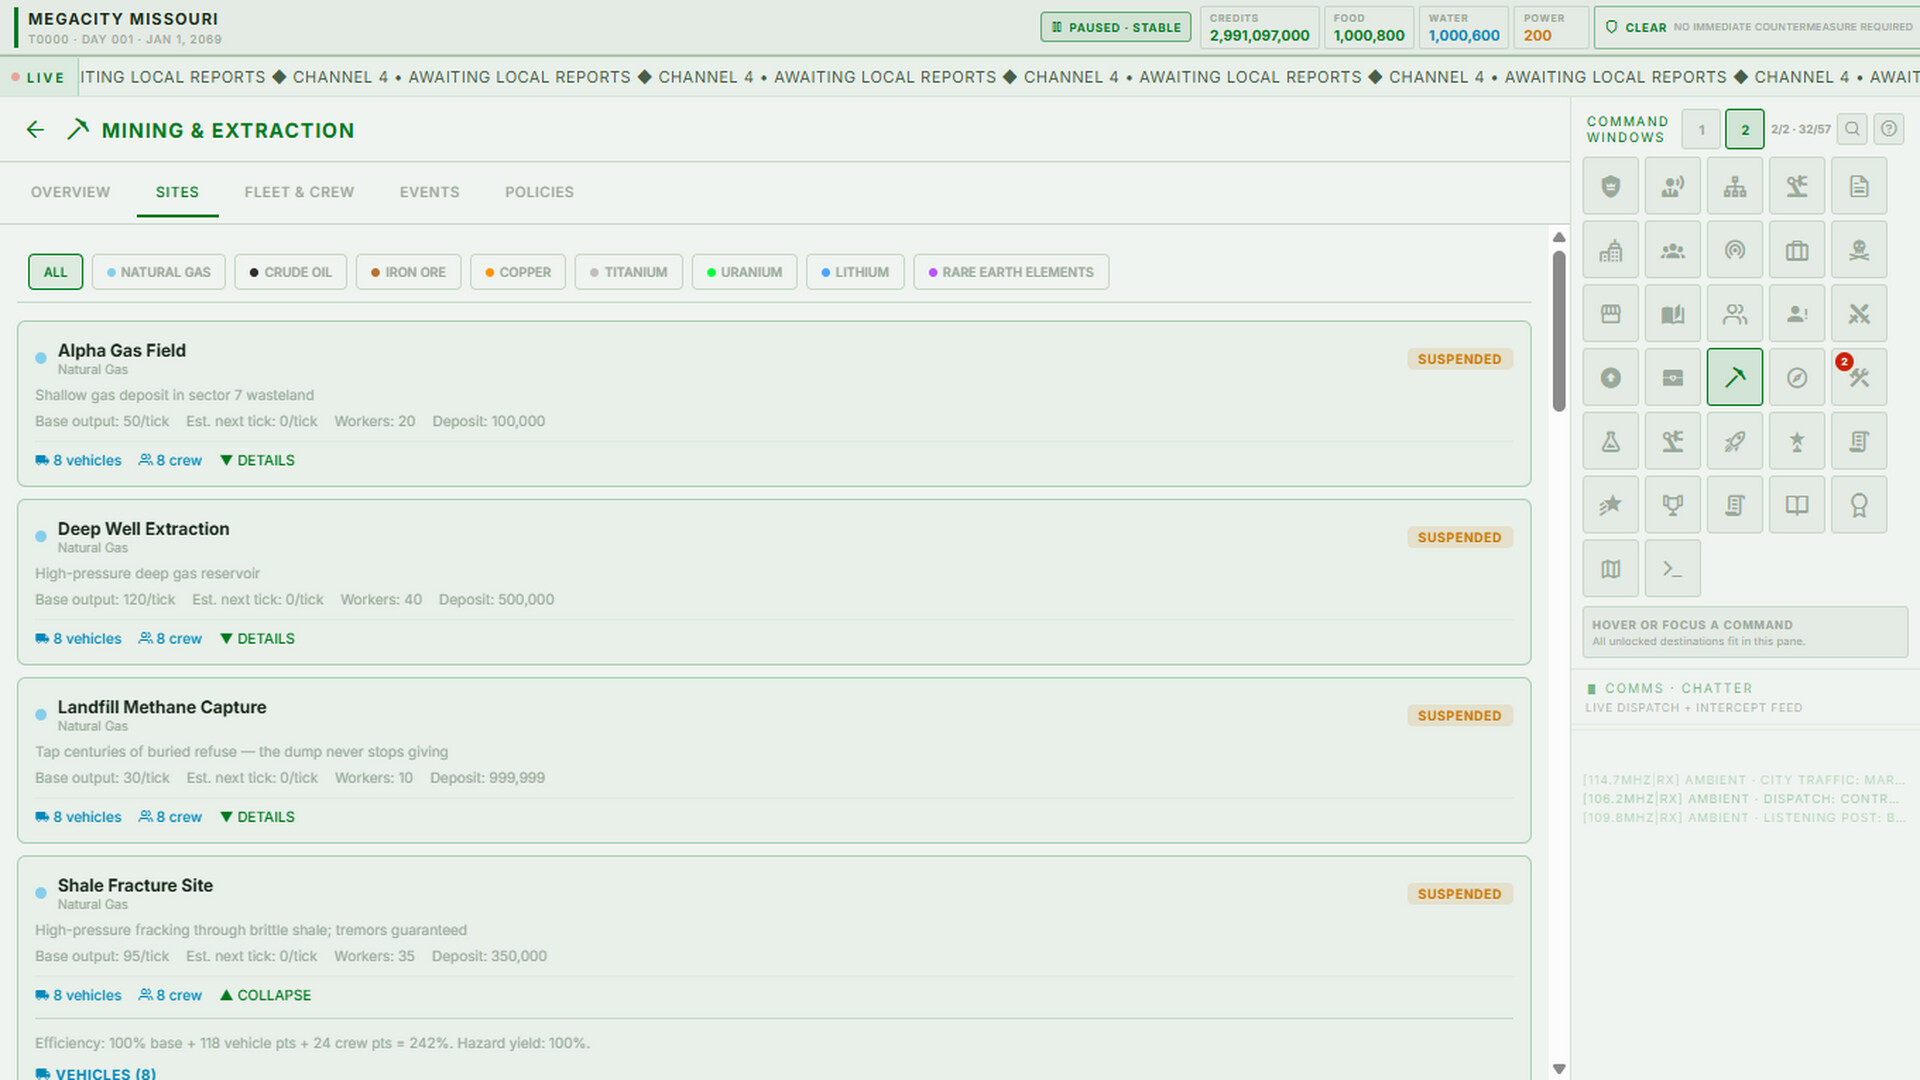Open the crossed swords command icon
1920x1080 pixels.
1858,314
